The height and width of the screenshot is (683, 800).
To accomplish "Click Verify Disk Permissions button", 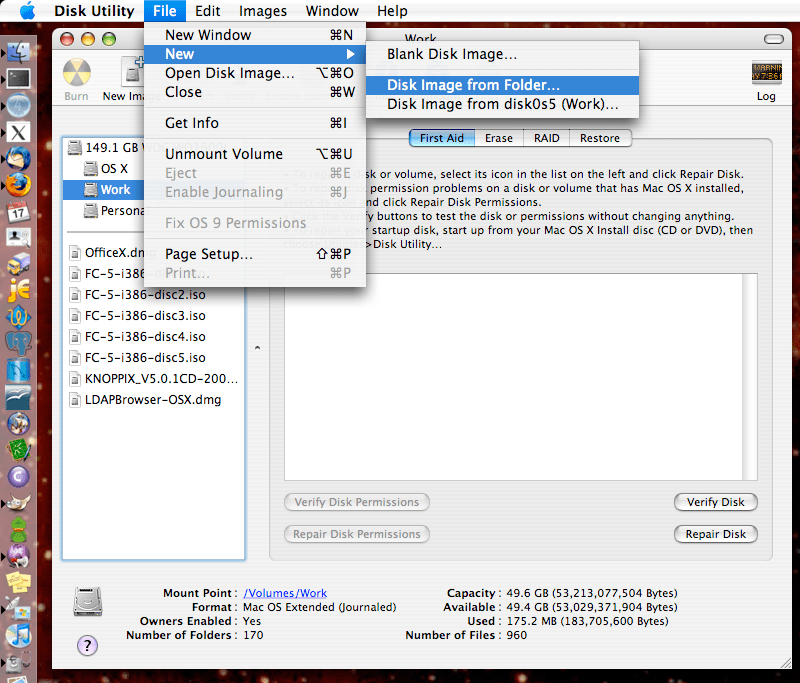I will (357, 502).
